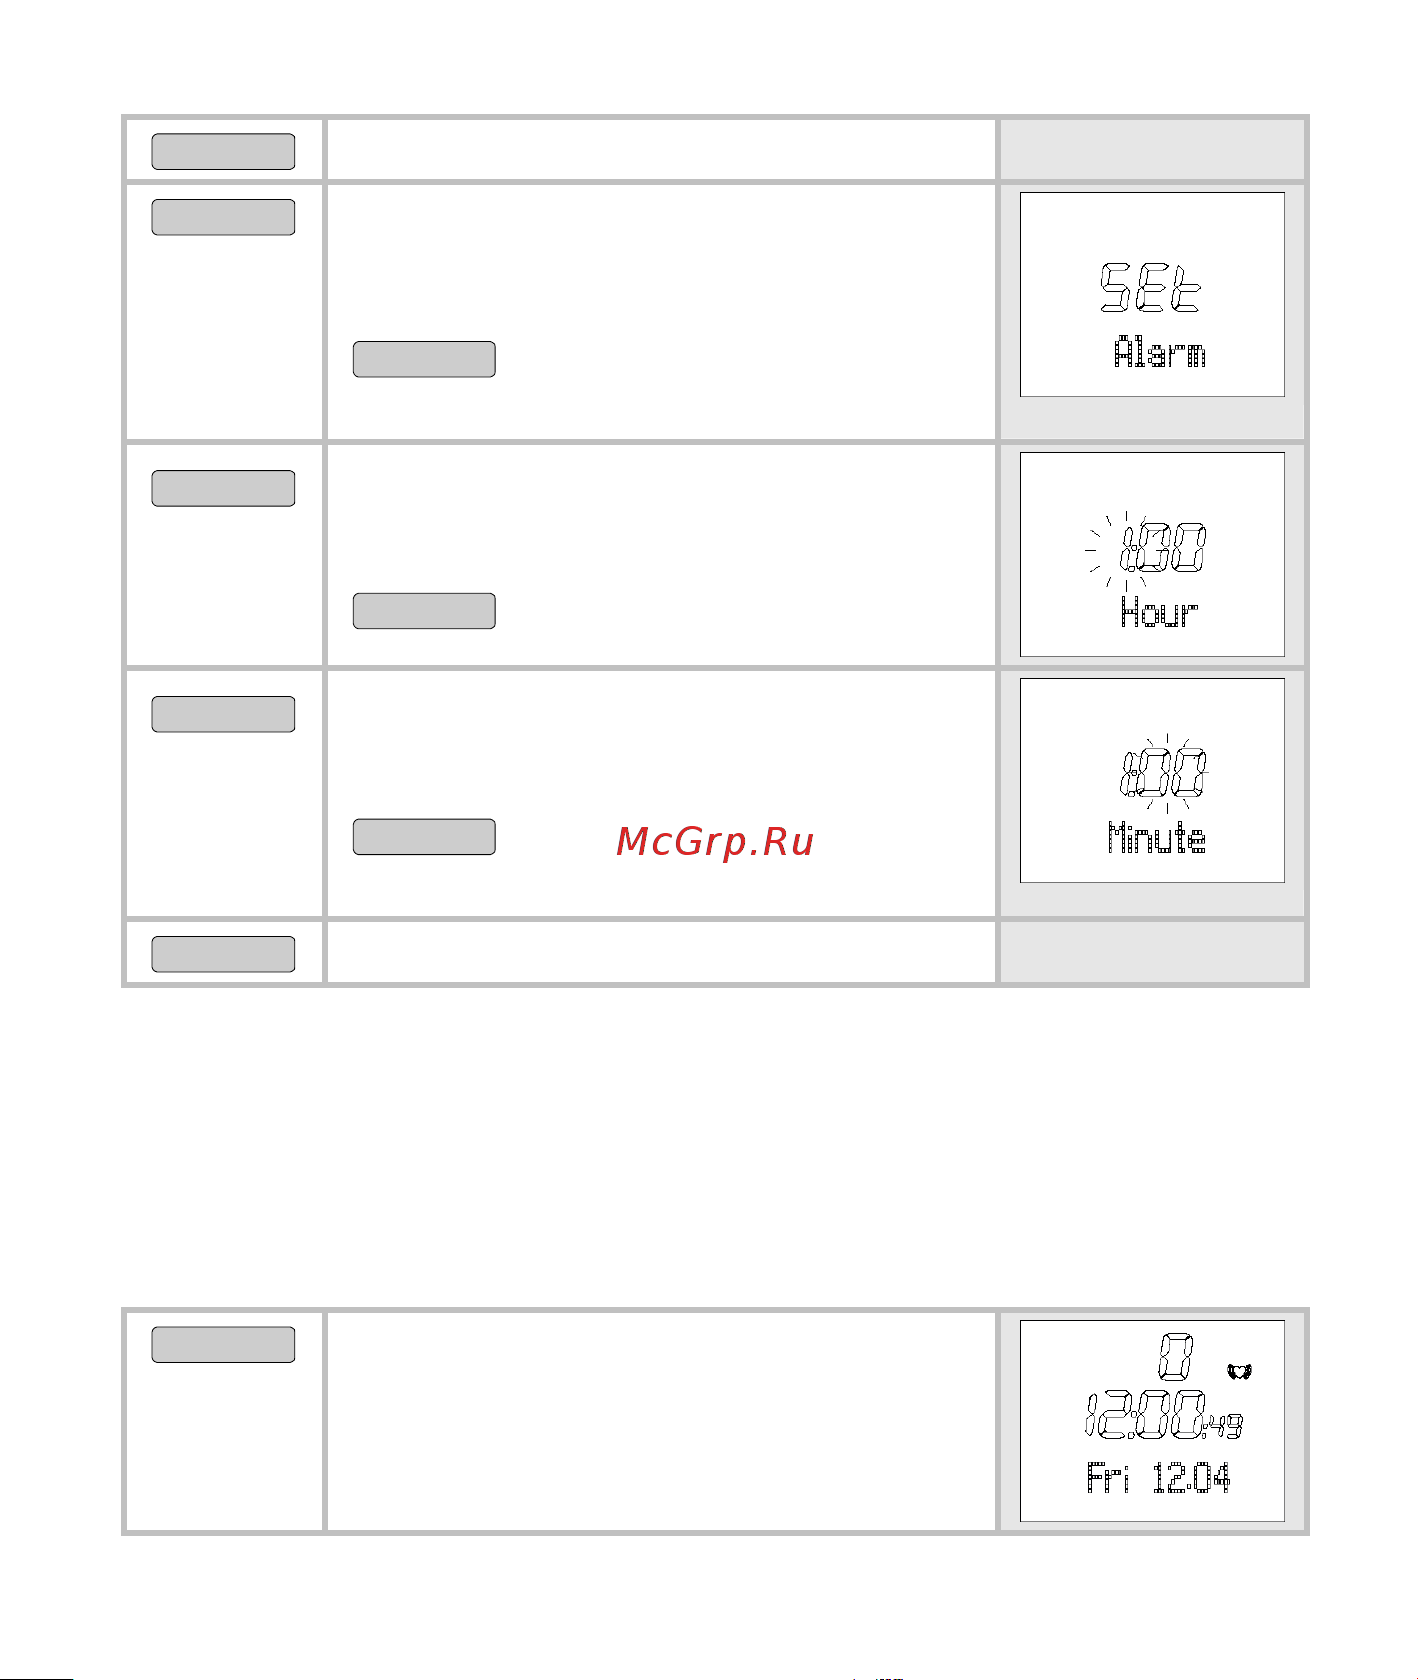Click the flashing hour digit above "Hour"
This screenshot has height=1680, width=1418.
coord(1128,548)
